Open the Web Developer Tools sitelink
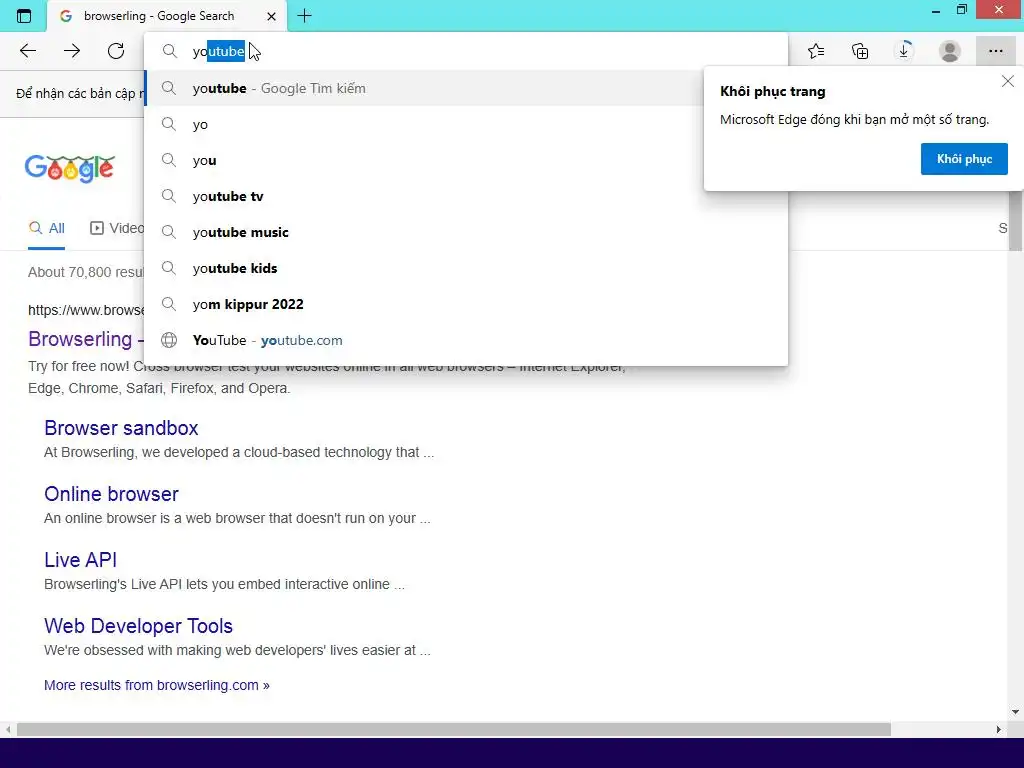 pos(138,626)
